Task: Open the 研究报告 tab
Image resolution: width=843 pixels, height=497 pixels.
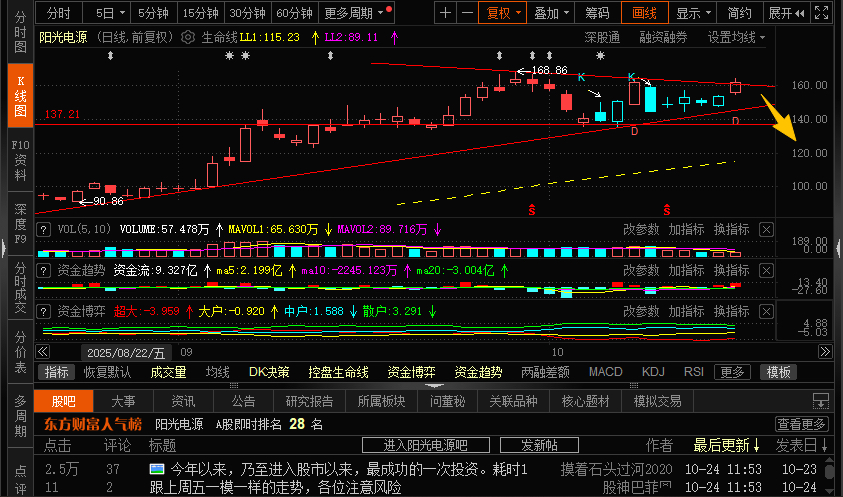Action: 309,401
